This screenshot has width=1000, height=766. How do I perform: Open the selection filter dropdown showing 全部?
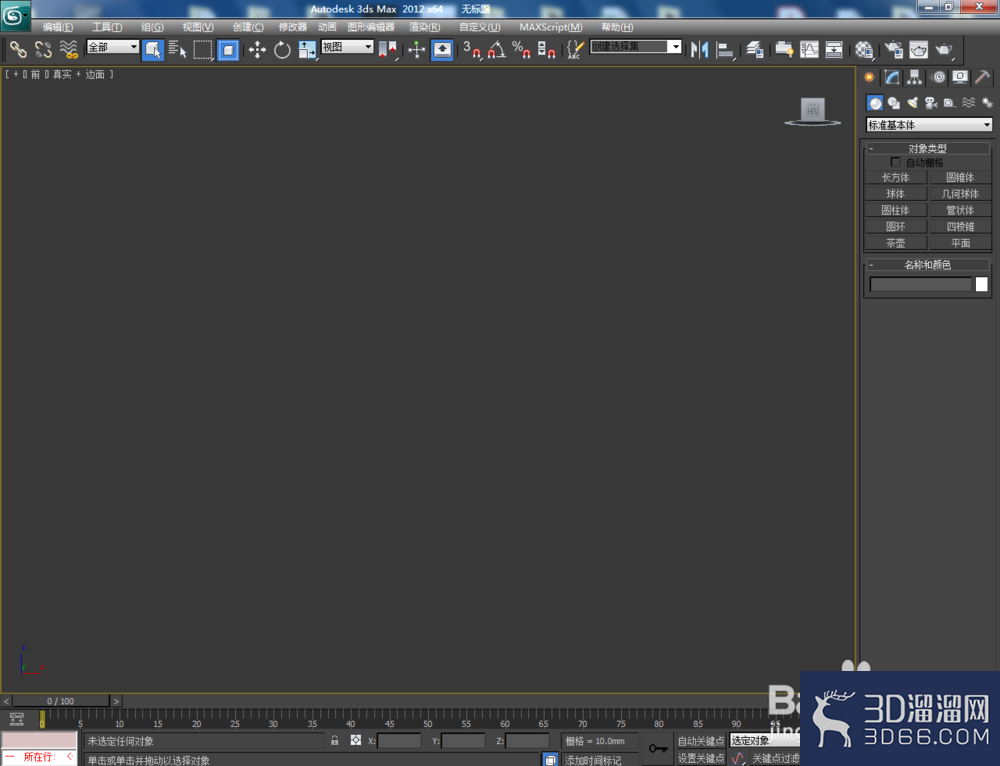click(113, 47)
